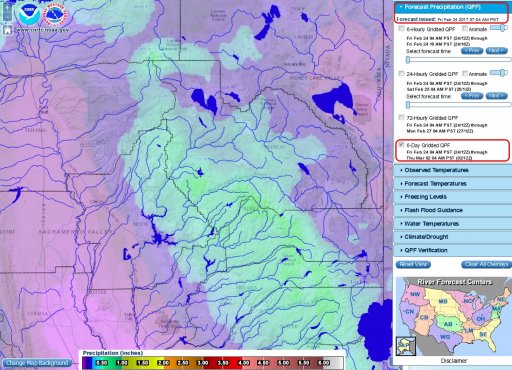The image size is (512, 370).
Task: Select CB region on River Forecast Centers map
Action: [x=424, y=317]
